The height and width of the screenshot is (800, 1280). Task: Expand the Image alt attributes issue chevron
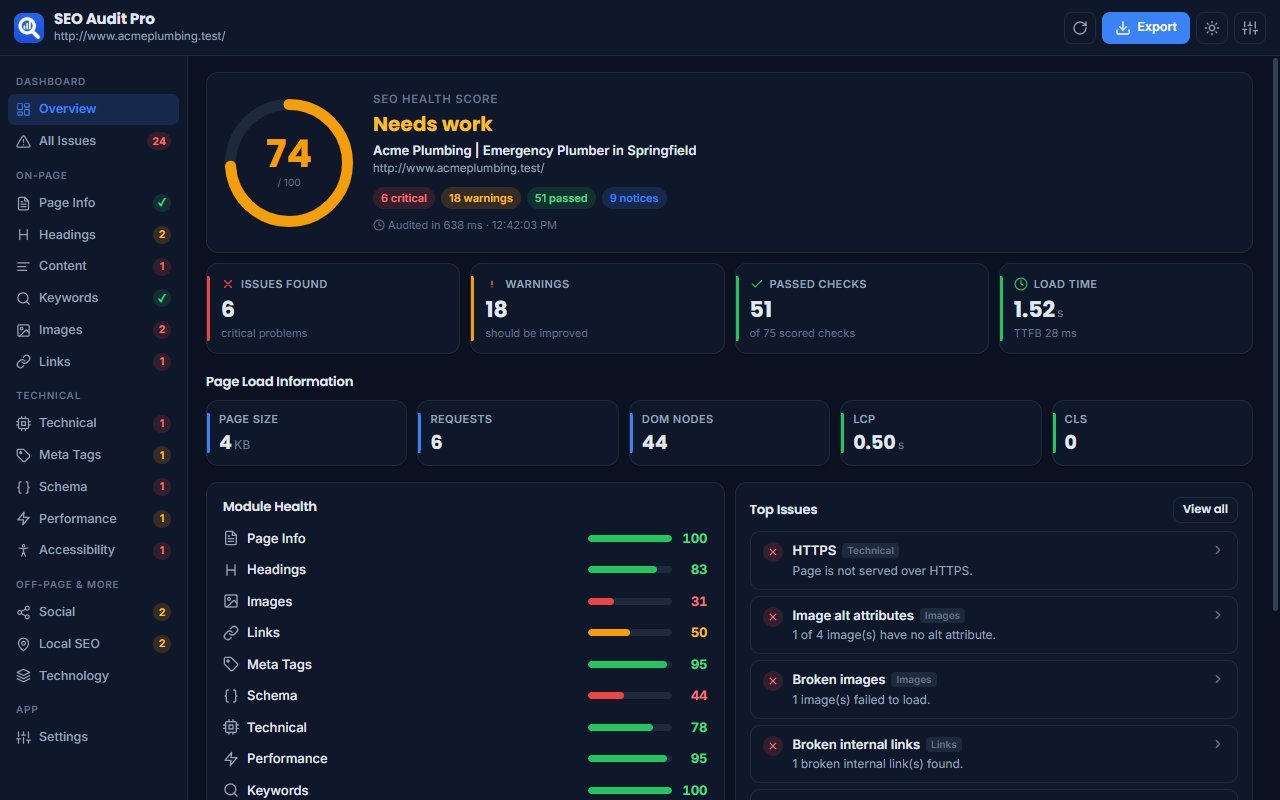pyautogui.click(x=1217, y=615)
